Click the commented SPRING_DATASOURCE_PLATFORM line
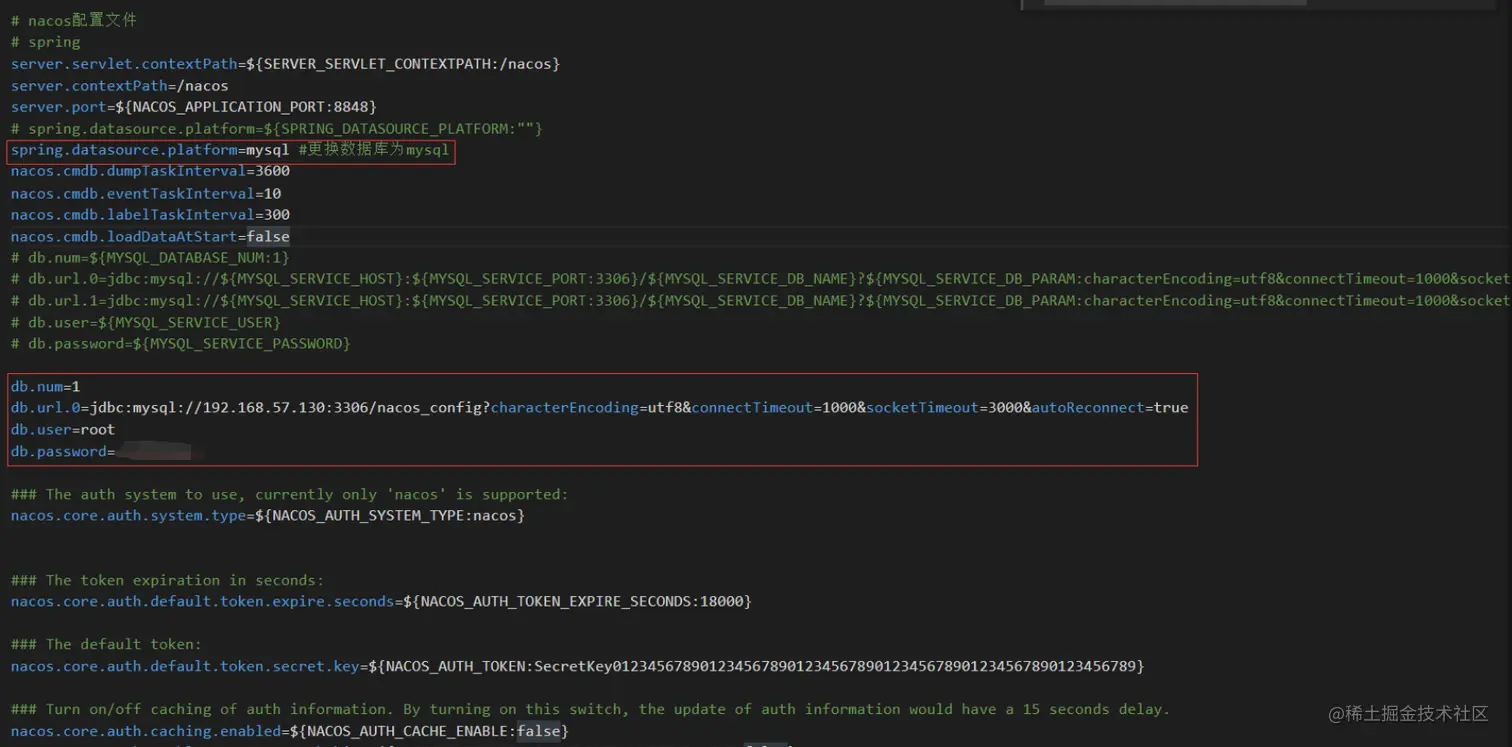 pos(277,129)
